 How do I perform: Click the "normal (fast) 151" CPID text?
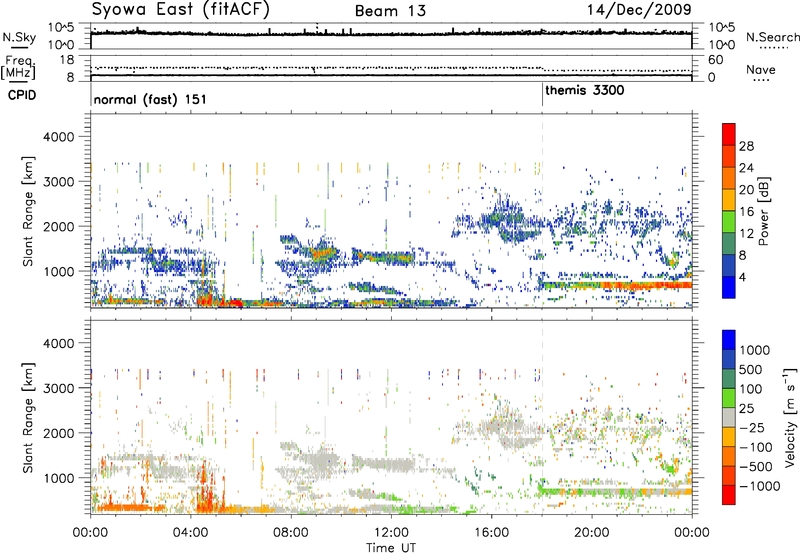point(150,99)
